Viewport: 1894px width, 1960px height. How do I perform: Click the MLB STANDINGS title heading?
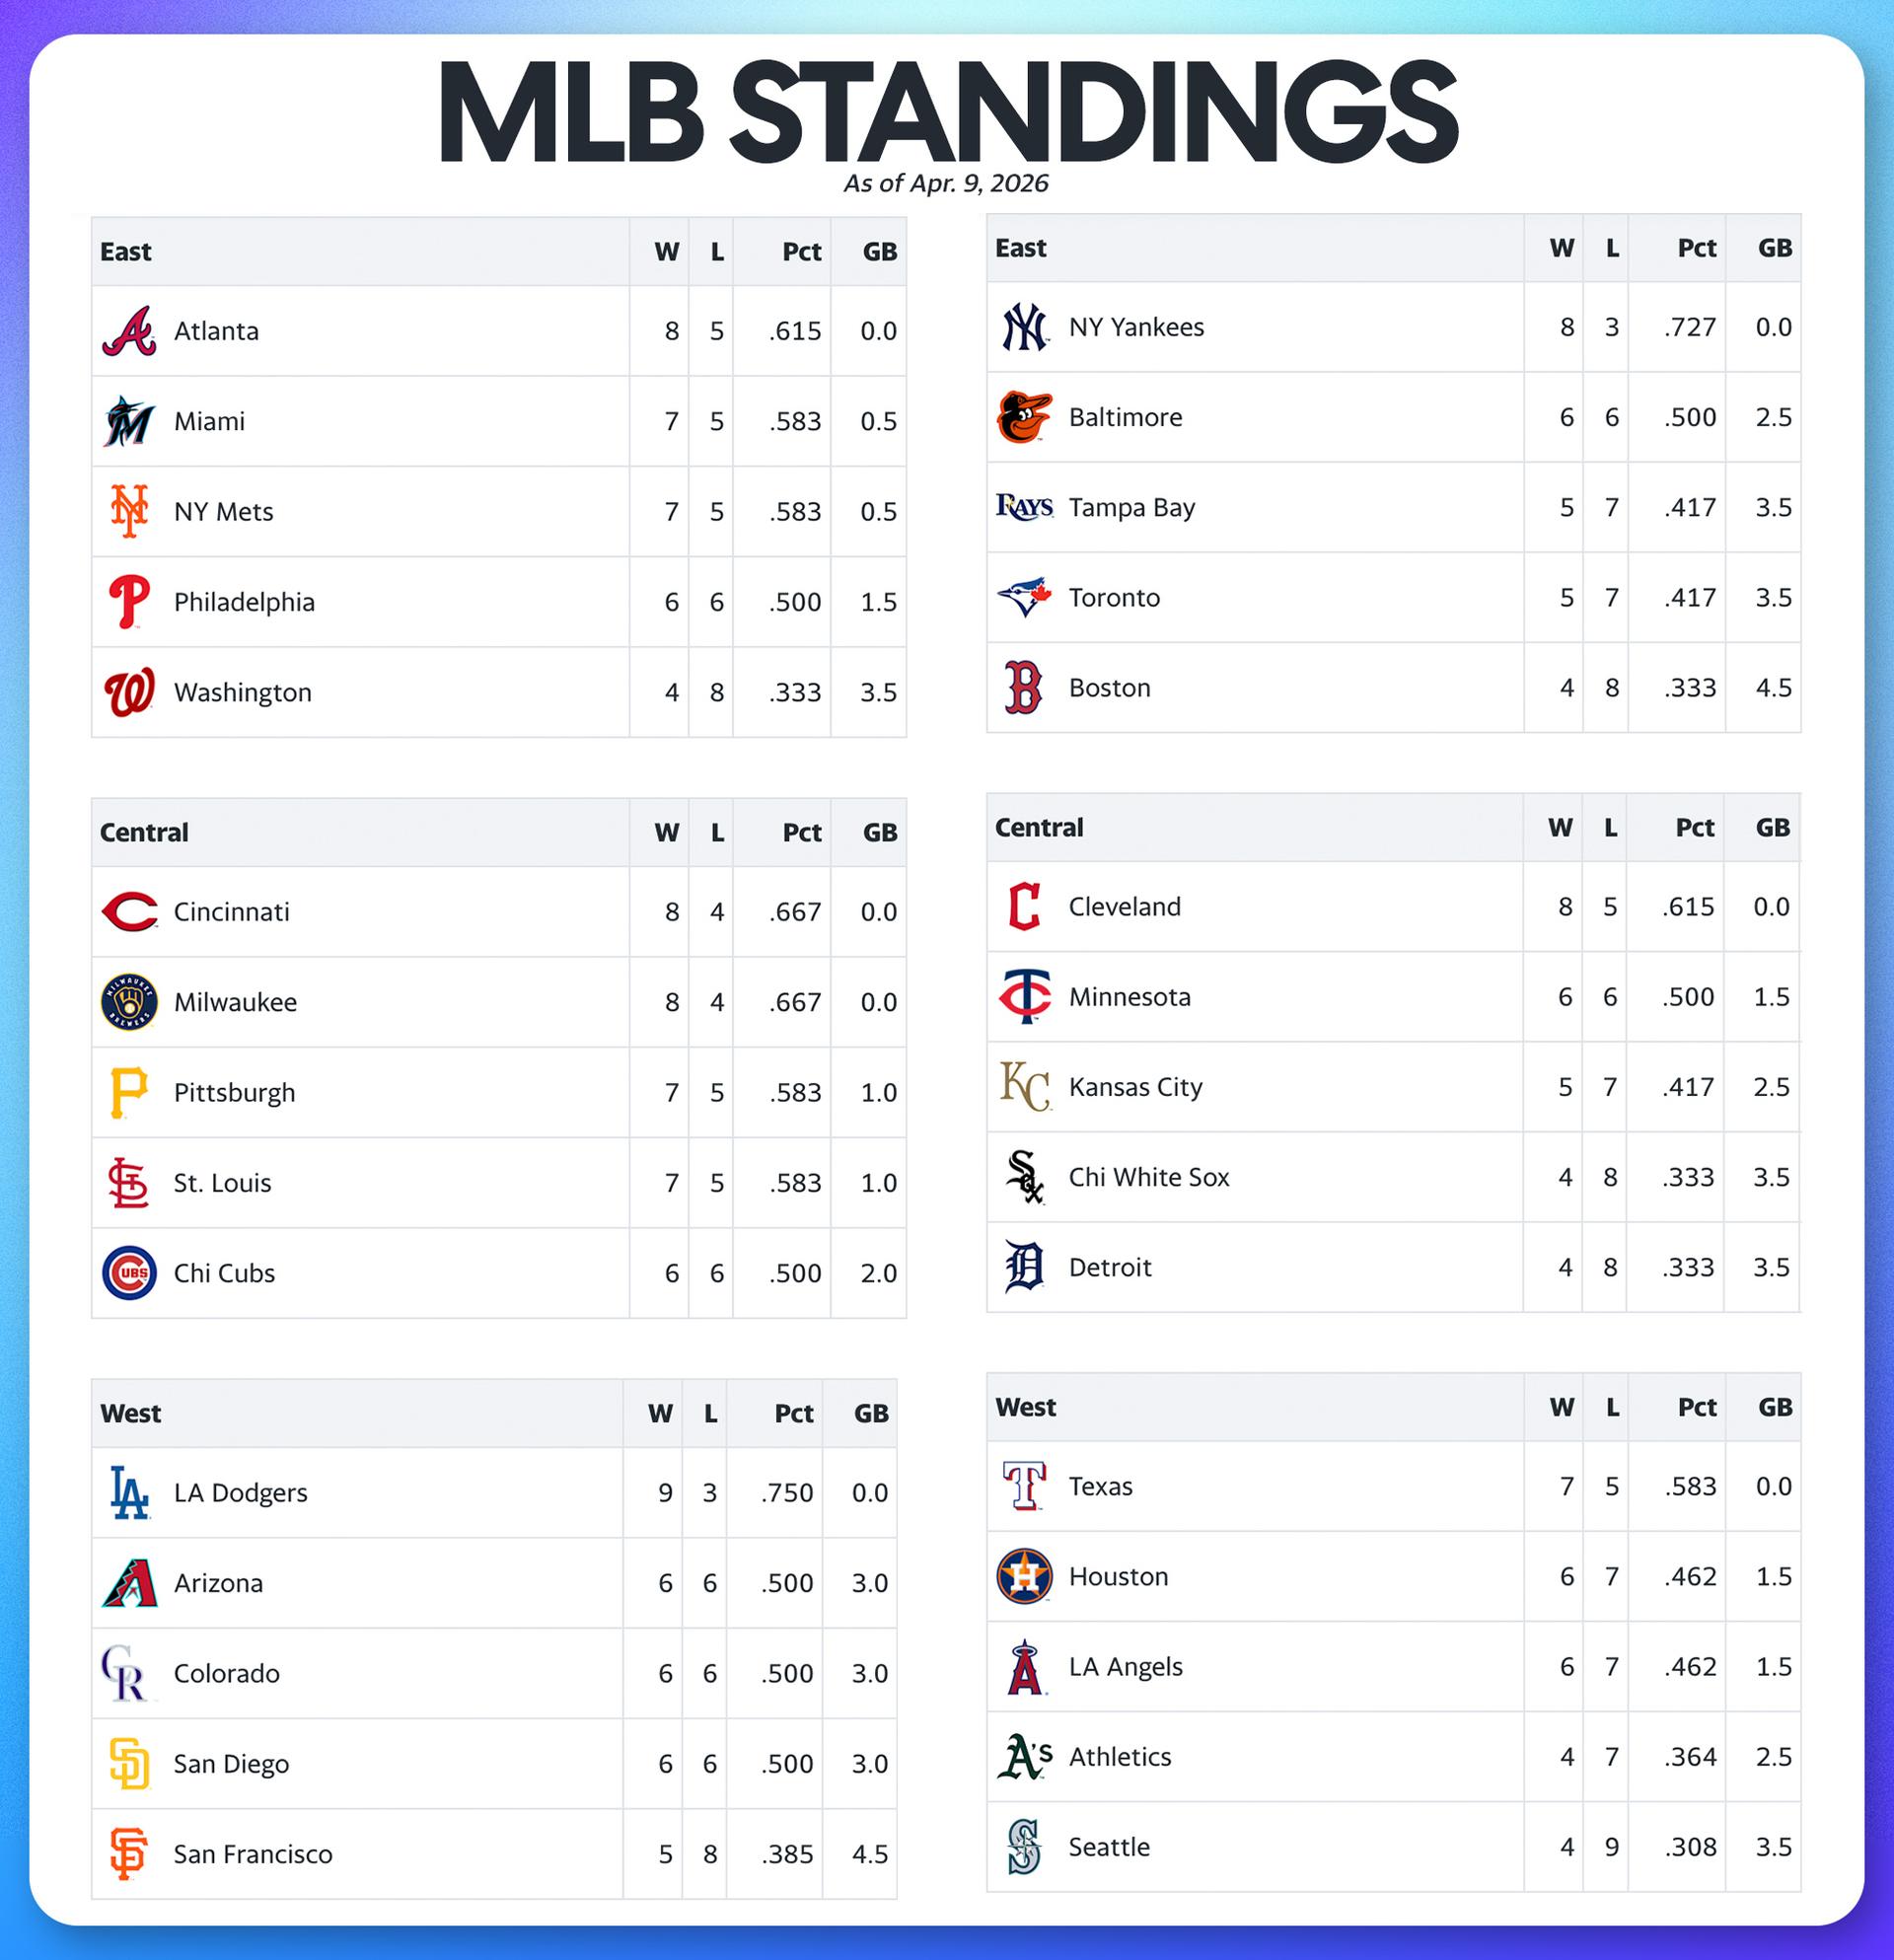[946, 110]
